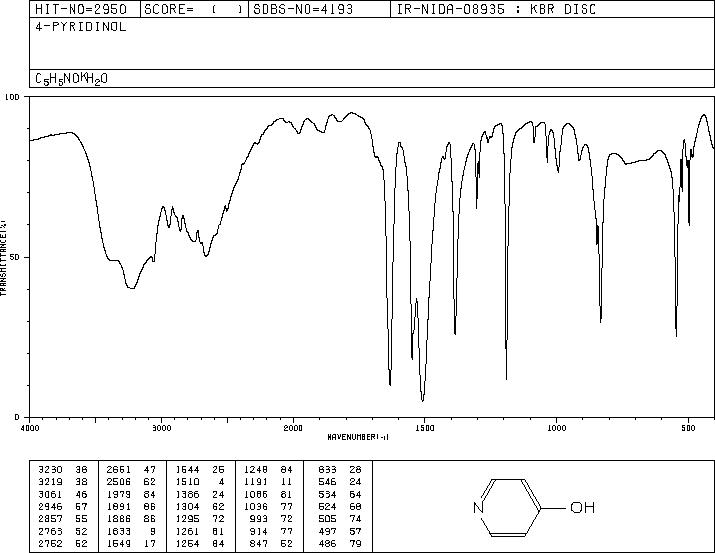Click the transmittance value 4 beside 1510
The image size is (715, 553).
point(221,482)
